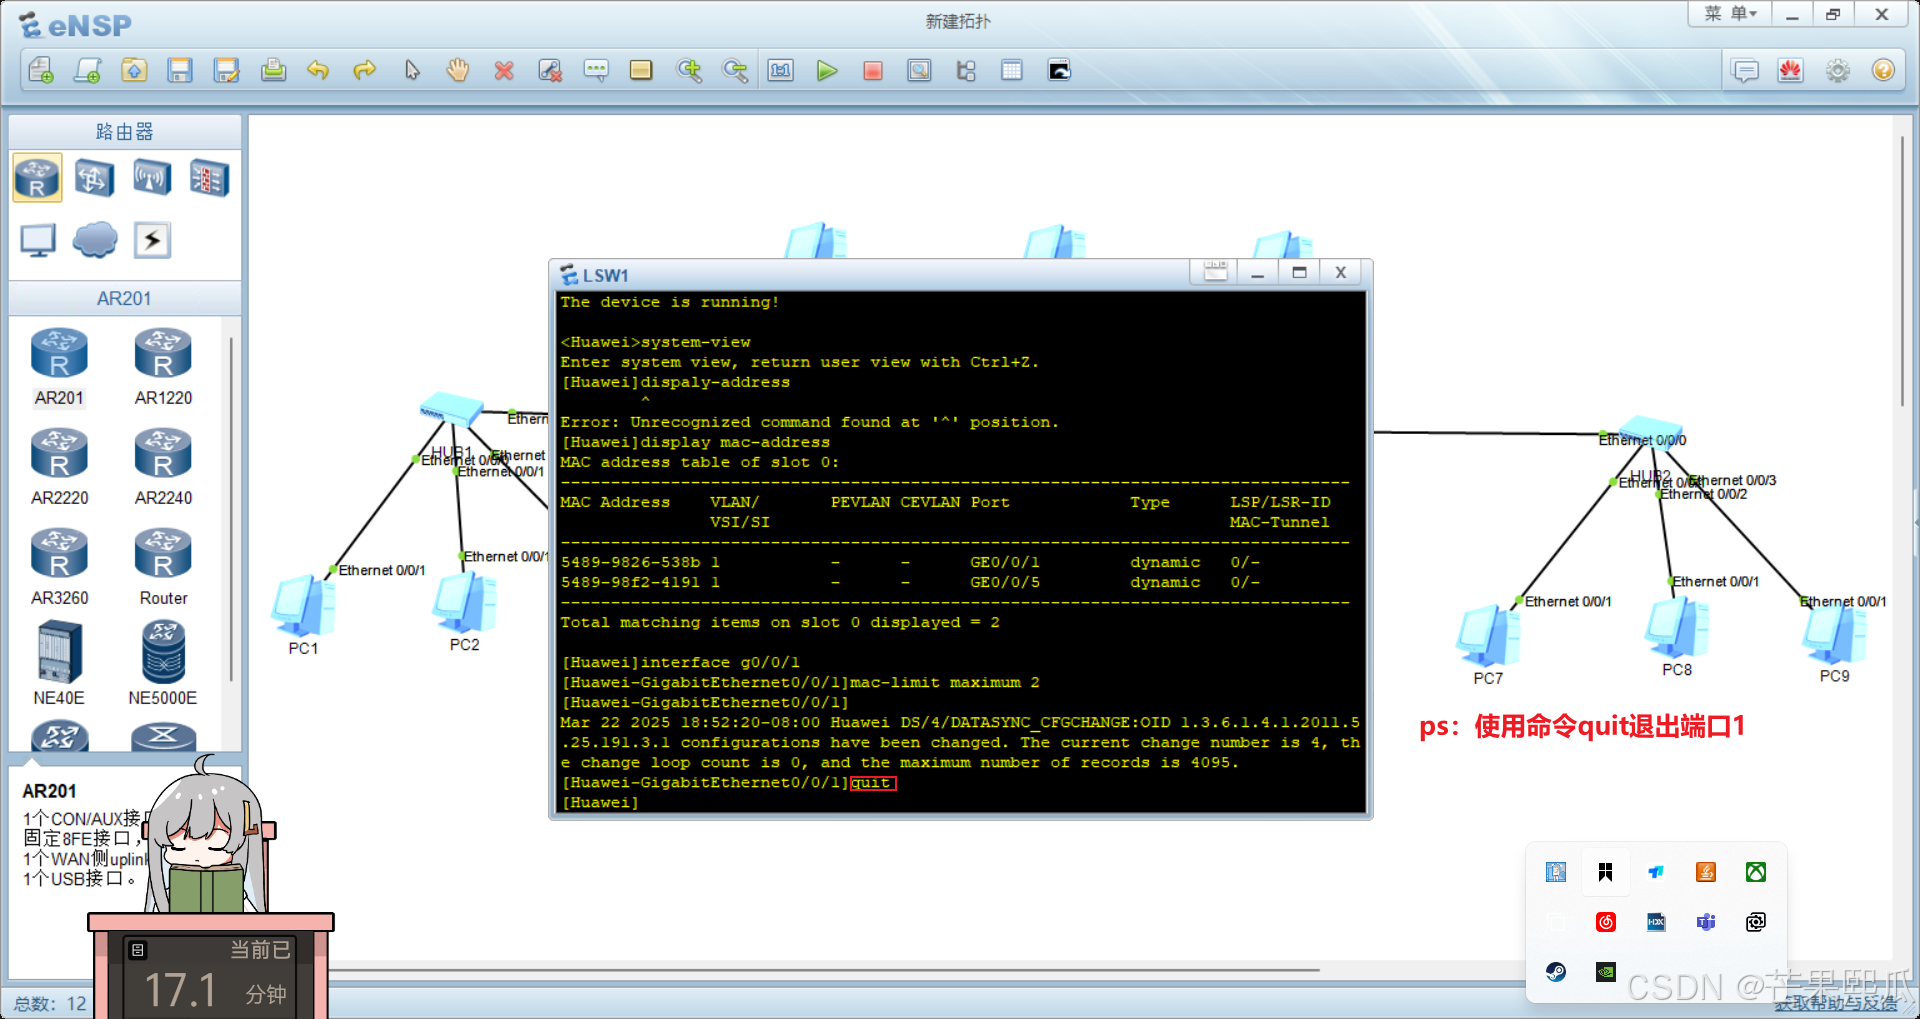Viewport: 1920px width, 1019px height.
Task: Select the arrow pointer tool
Action: coord(412,70)
